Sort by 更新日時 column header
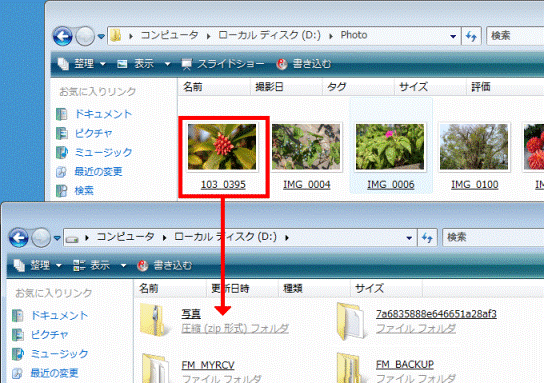The height and width of the screenshot is (383, 544). (242, 289)
